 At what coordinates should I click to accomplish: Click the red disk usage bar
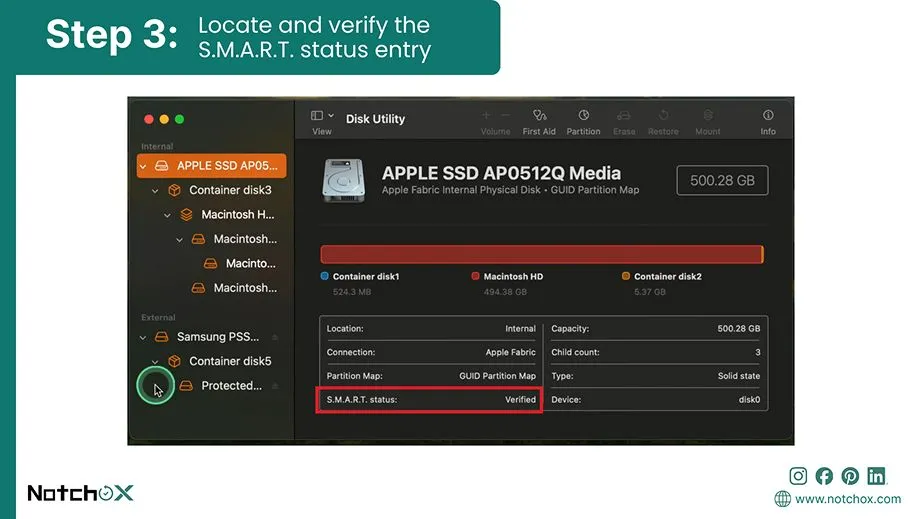pyautogui.click(x=542, y=255)
